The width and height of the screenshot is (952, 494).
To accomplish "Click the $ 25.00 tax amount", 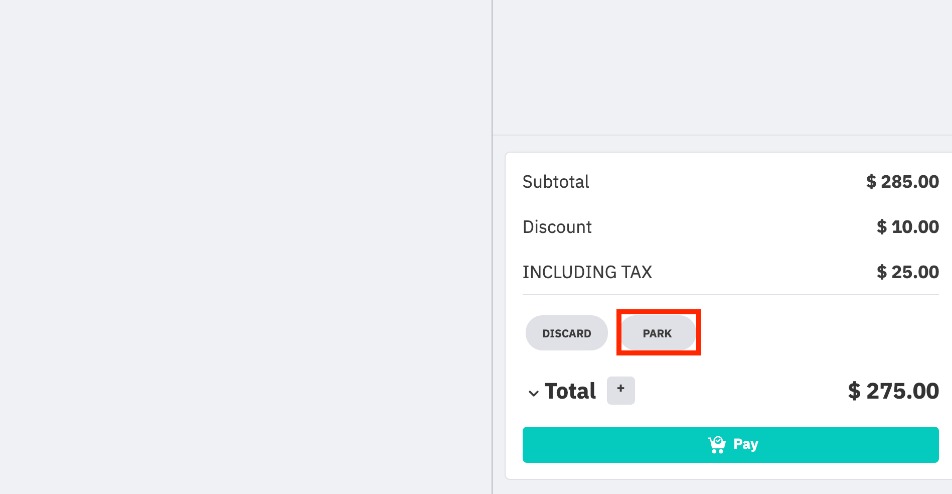I will [x=908, y=271].
